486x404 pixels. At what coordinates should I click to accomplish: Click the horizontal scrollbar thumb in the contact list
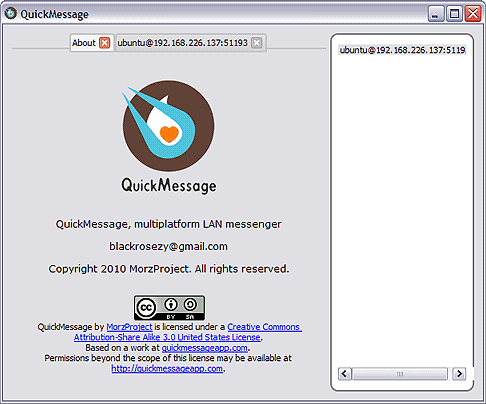tap(400, 374)
